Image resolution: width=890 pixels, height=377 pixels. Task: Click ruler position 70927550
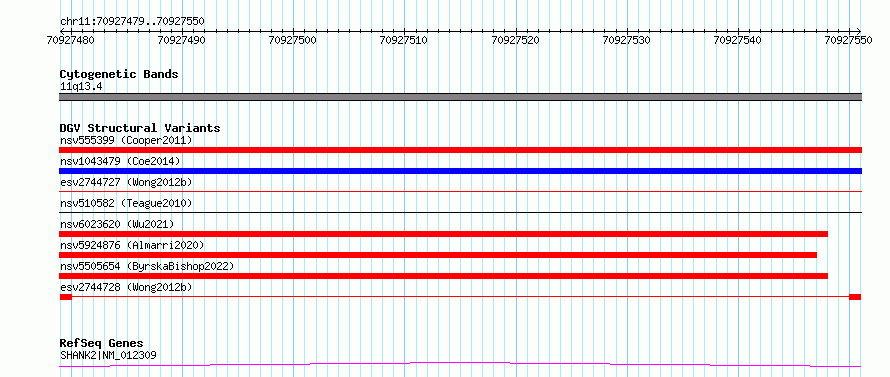point(849,40)
